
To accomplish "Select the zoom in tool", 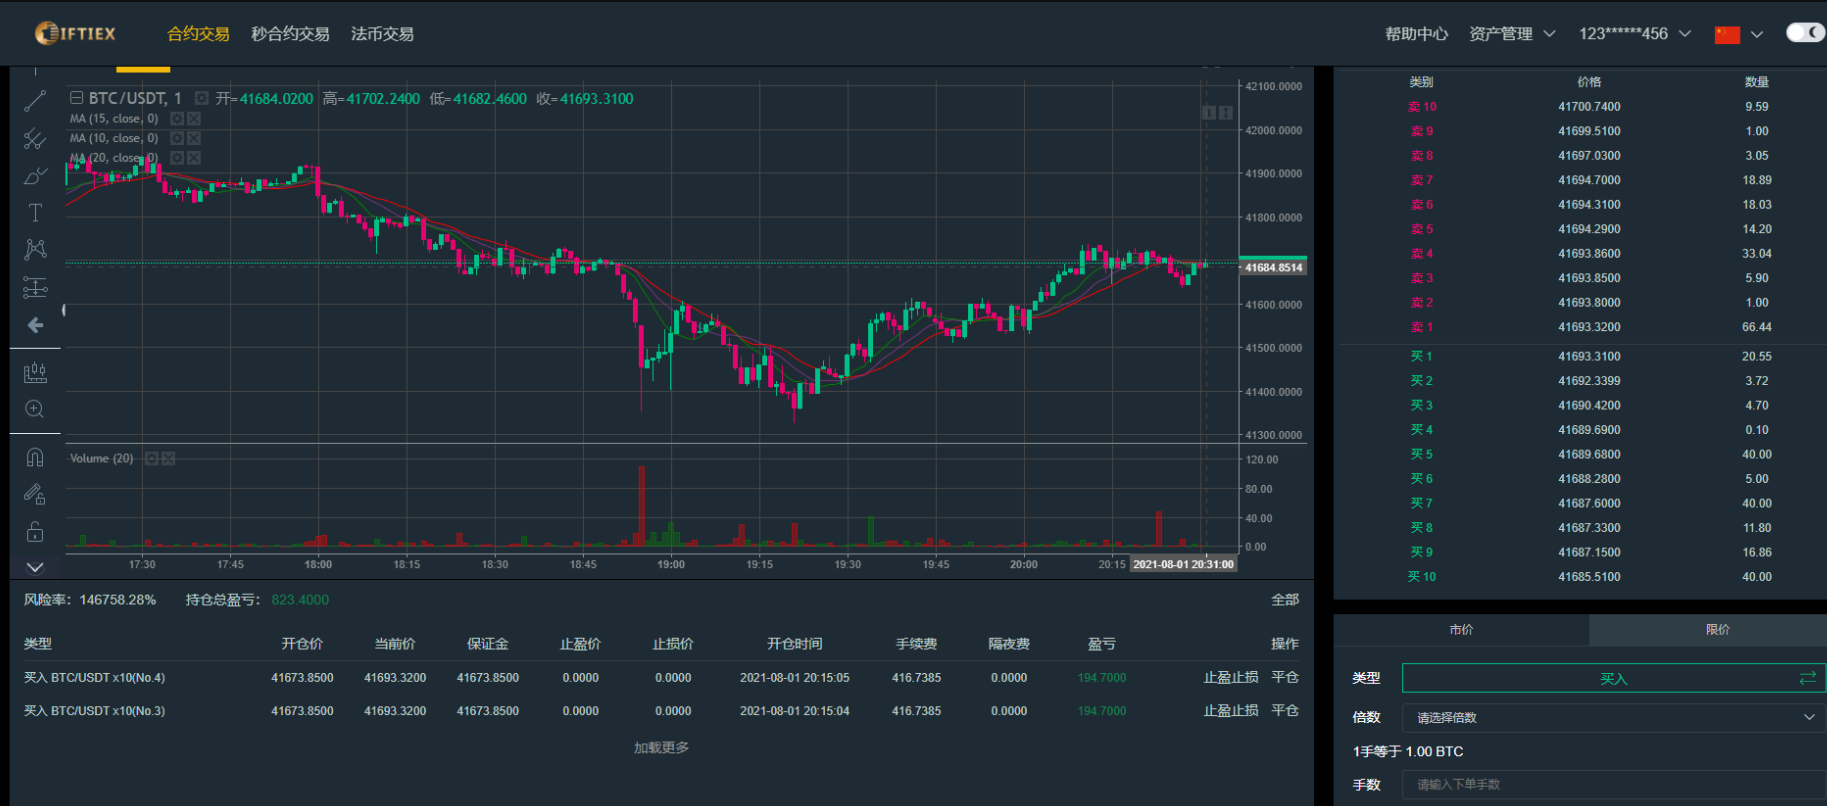I will [35, 409].
